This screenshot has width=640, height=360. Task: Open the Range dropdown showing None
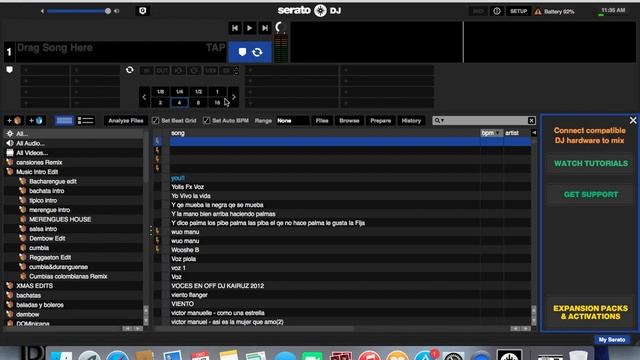tap(292, 120)
